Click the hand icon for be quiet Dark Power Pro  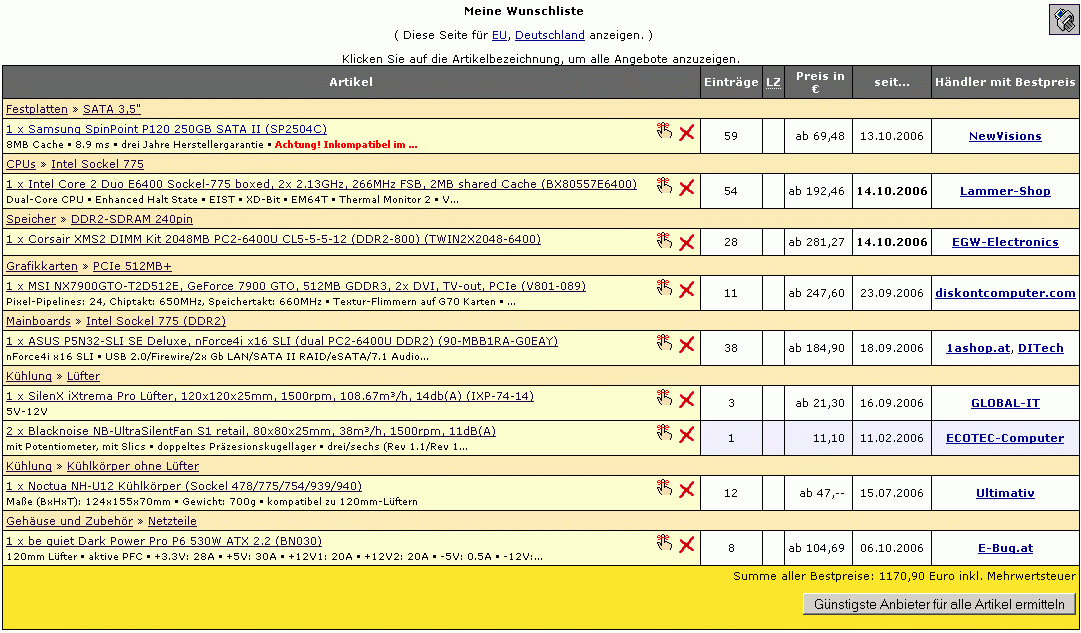point(664,543)
